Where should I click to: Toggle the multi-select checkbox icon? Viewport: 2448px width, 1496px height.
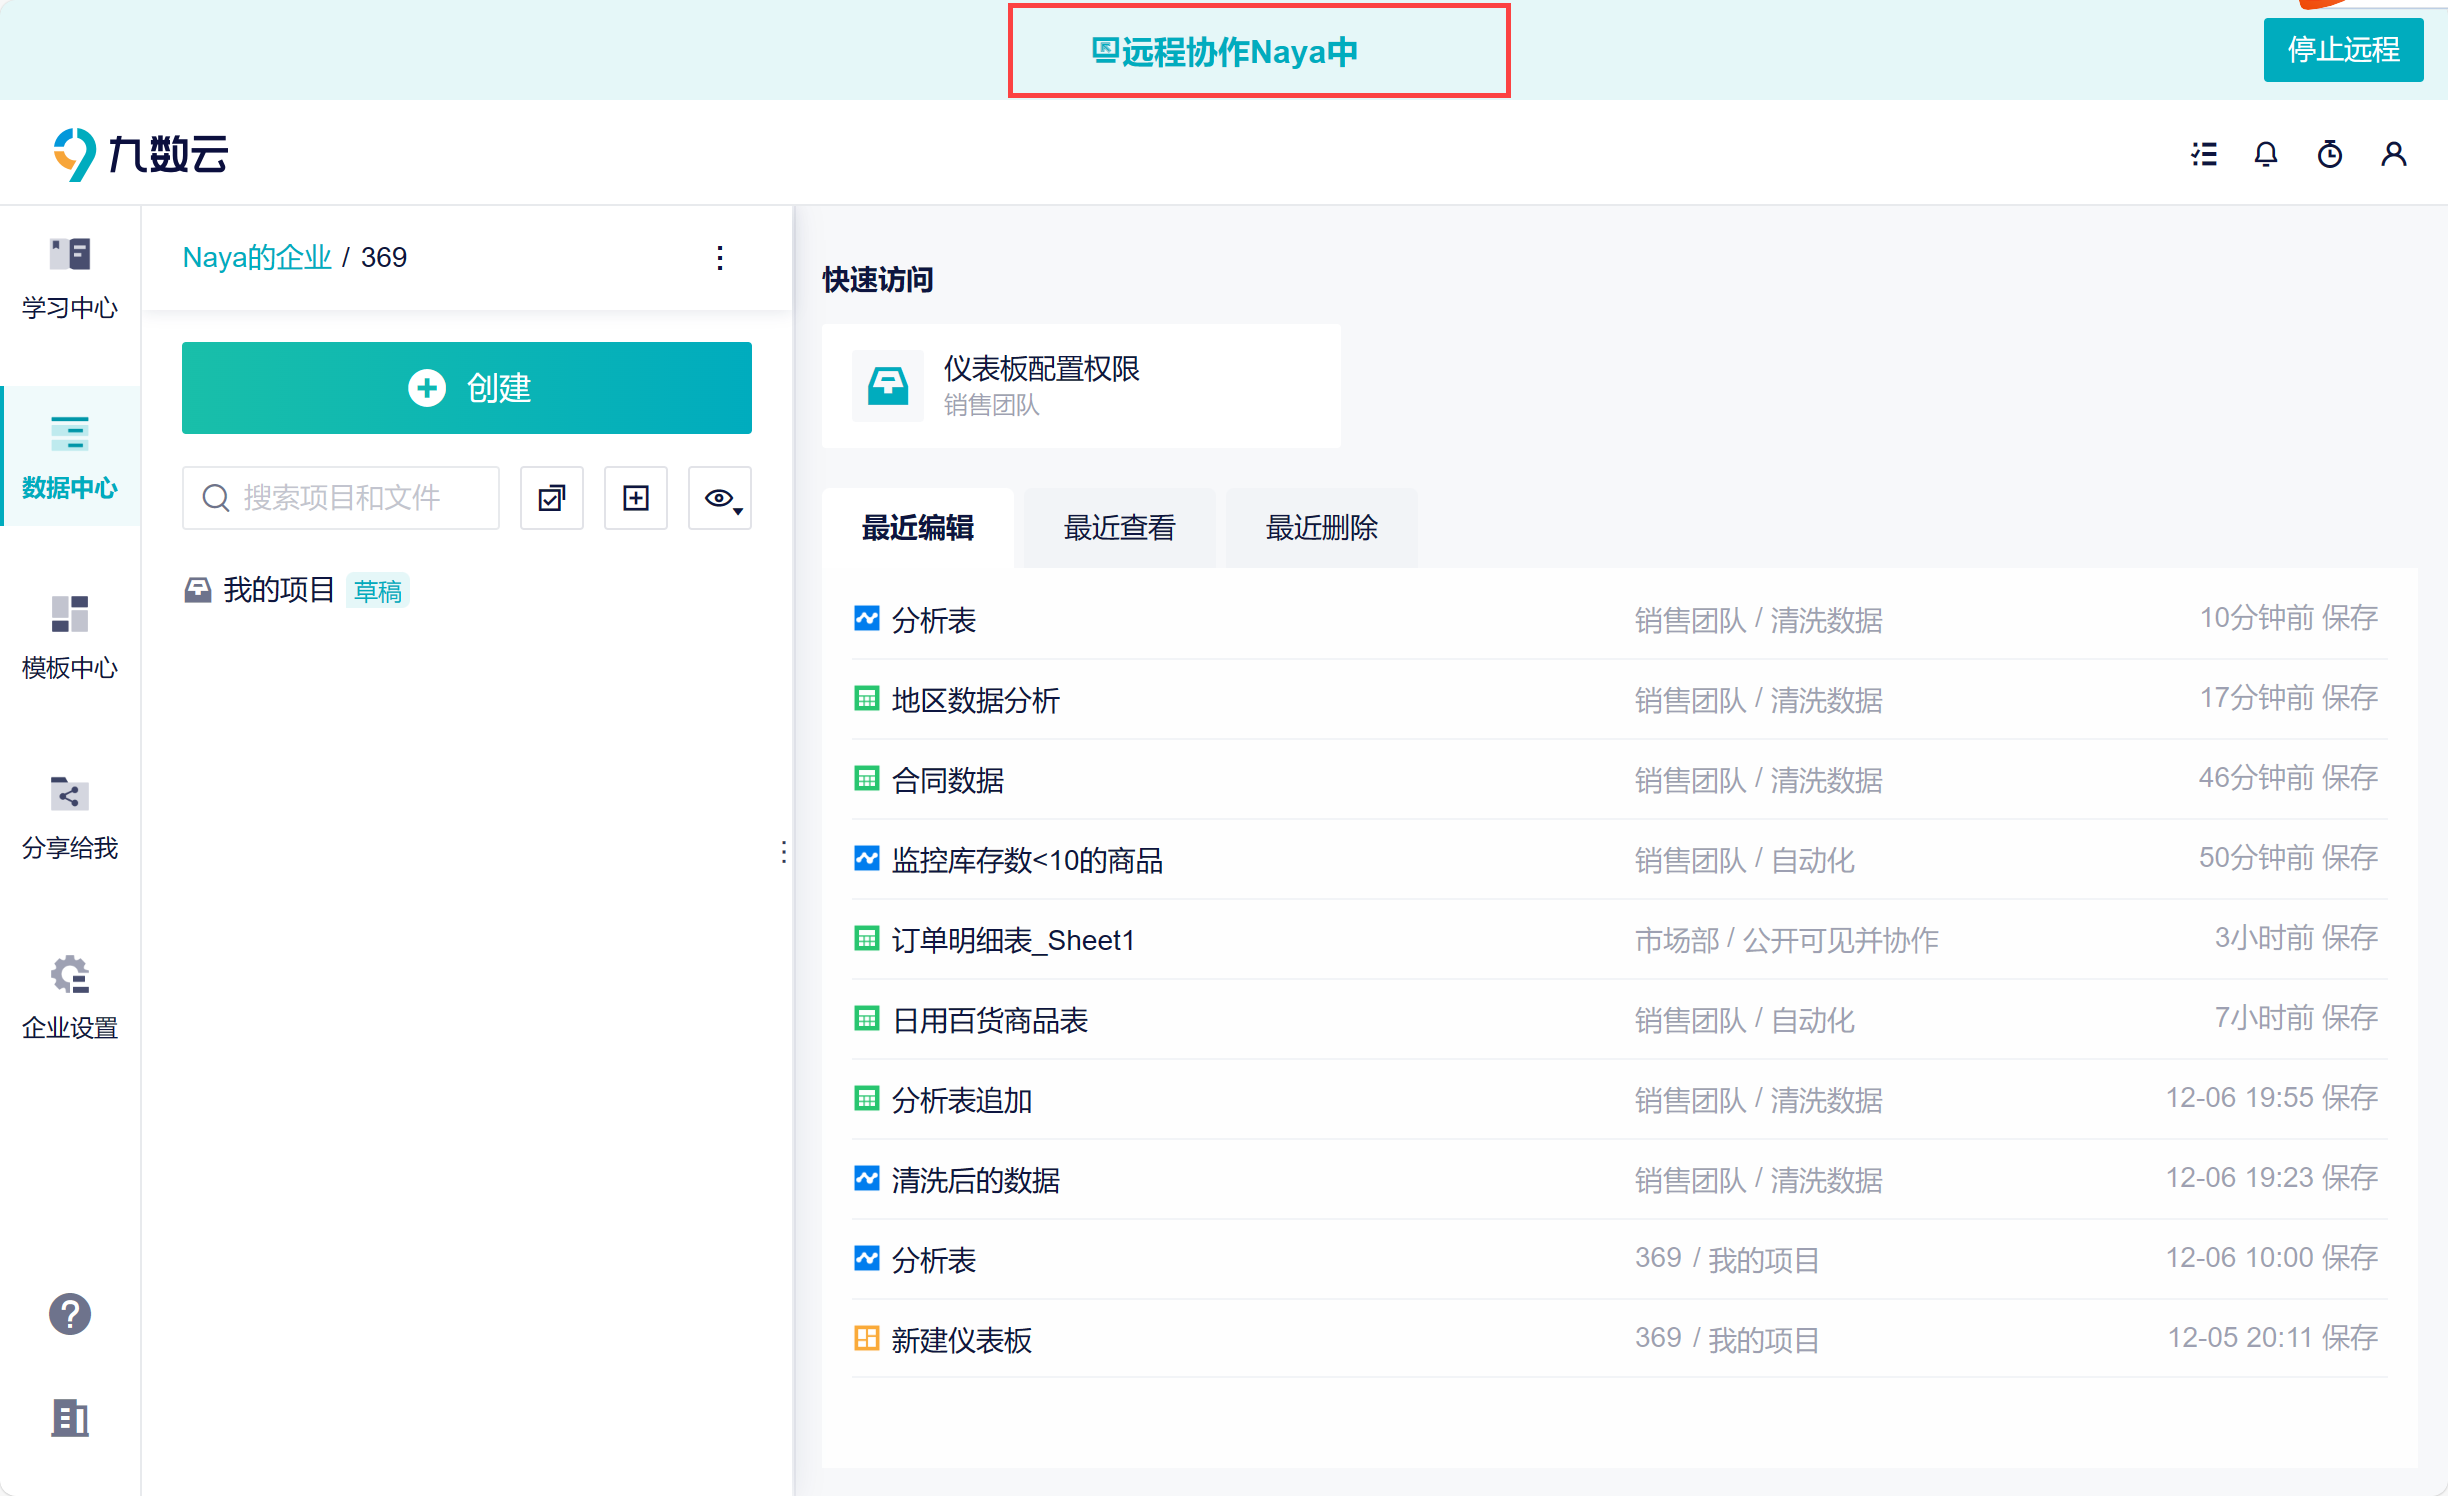[x=552, y=498]
